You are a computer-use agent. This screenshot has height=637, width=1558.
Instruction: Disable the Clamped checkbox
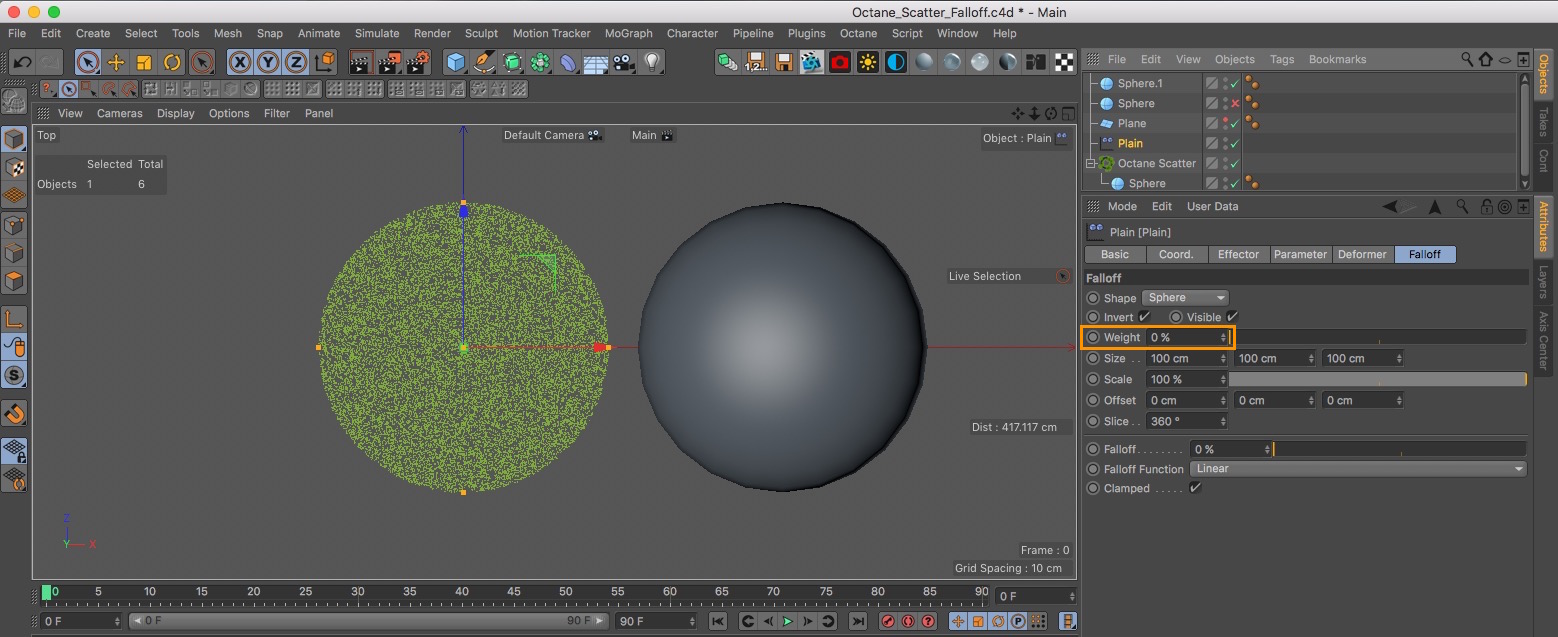pyautogui.click(x=1195, y=488)
